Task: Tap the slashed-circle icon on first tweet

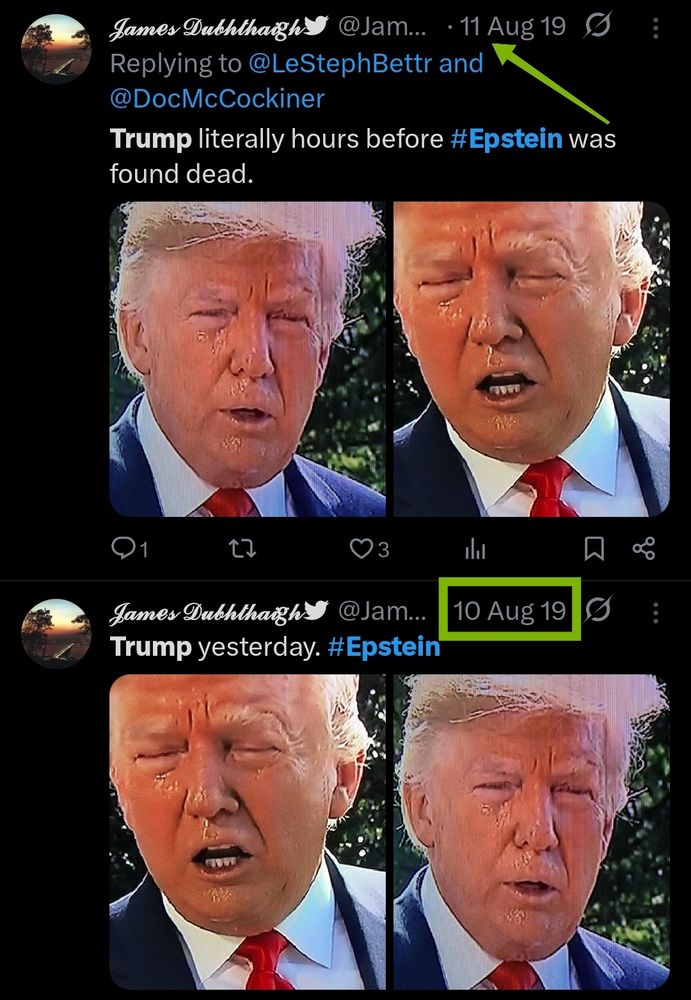Action: coord(597,26)
